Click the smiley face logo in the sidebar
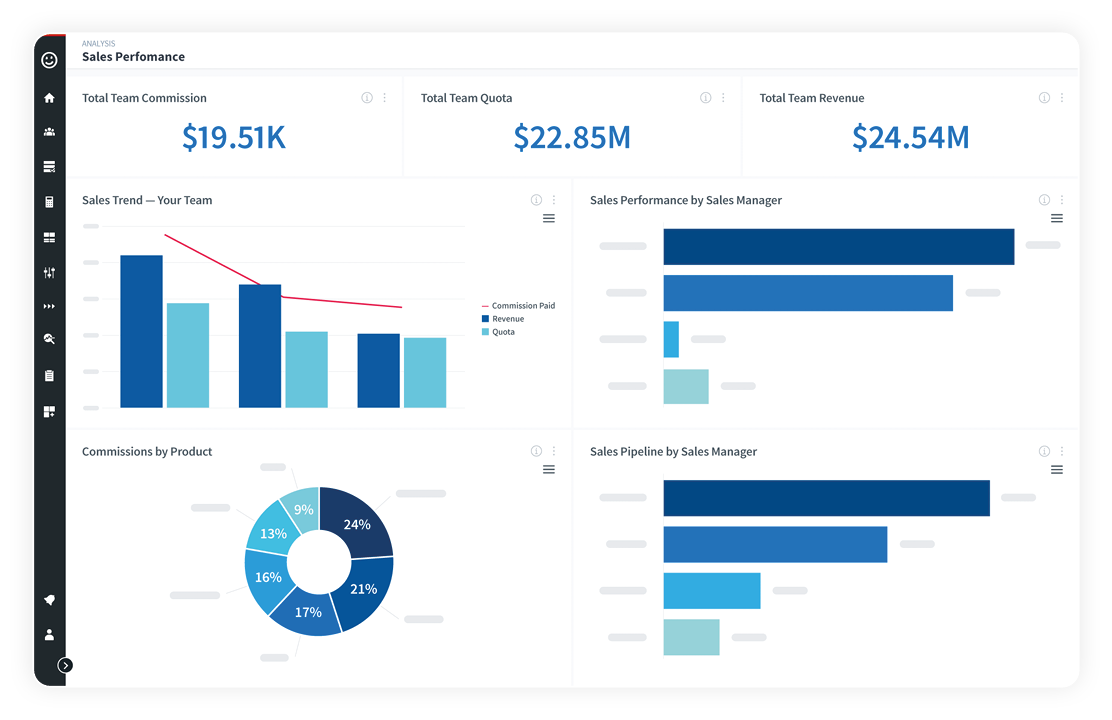This screenshot has width=1112, height=720. [x=49, y=60]
